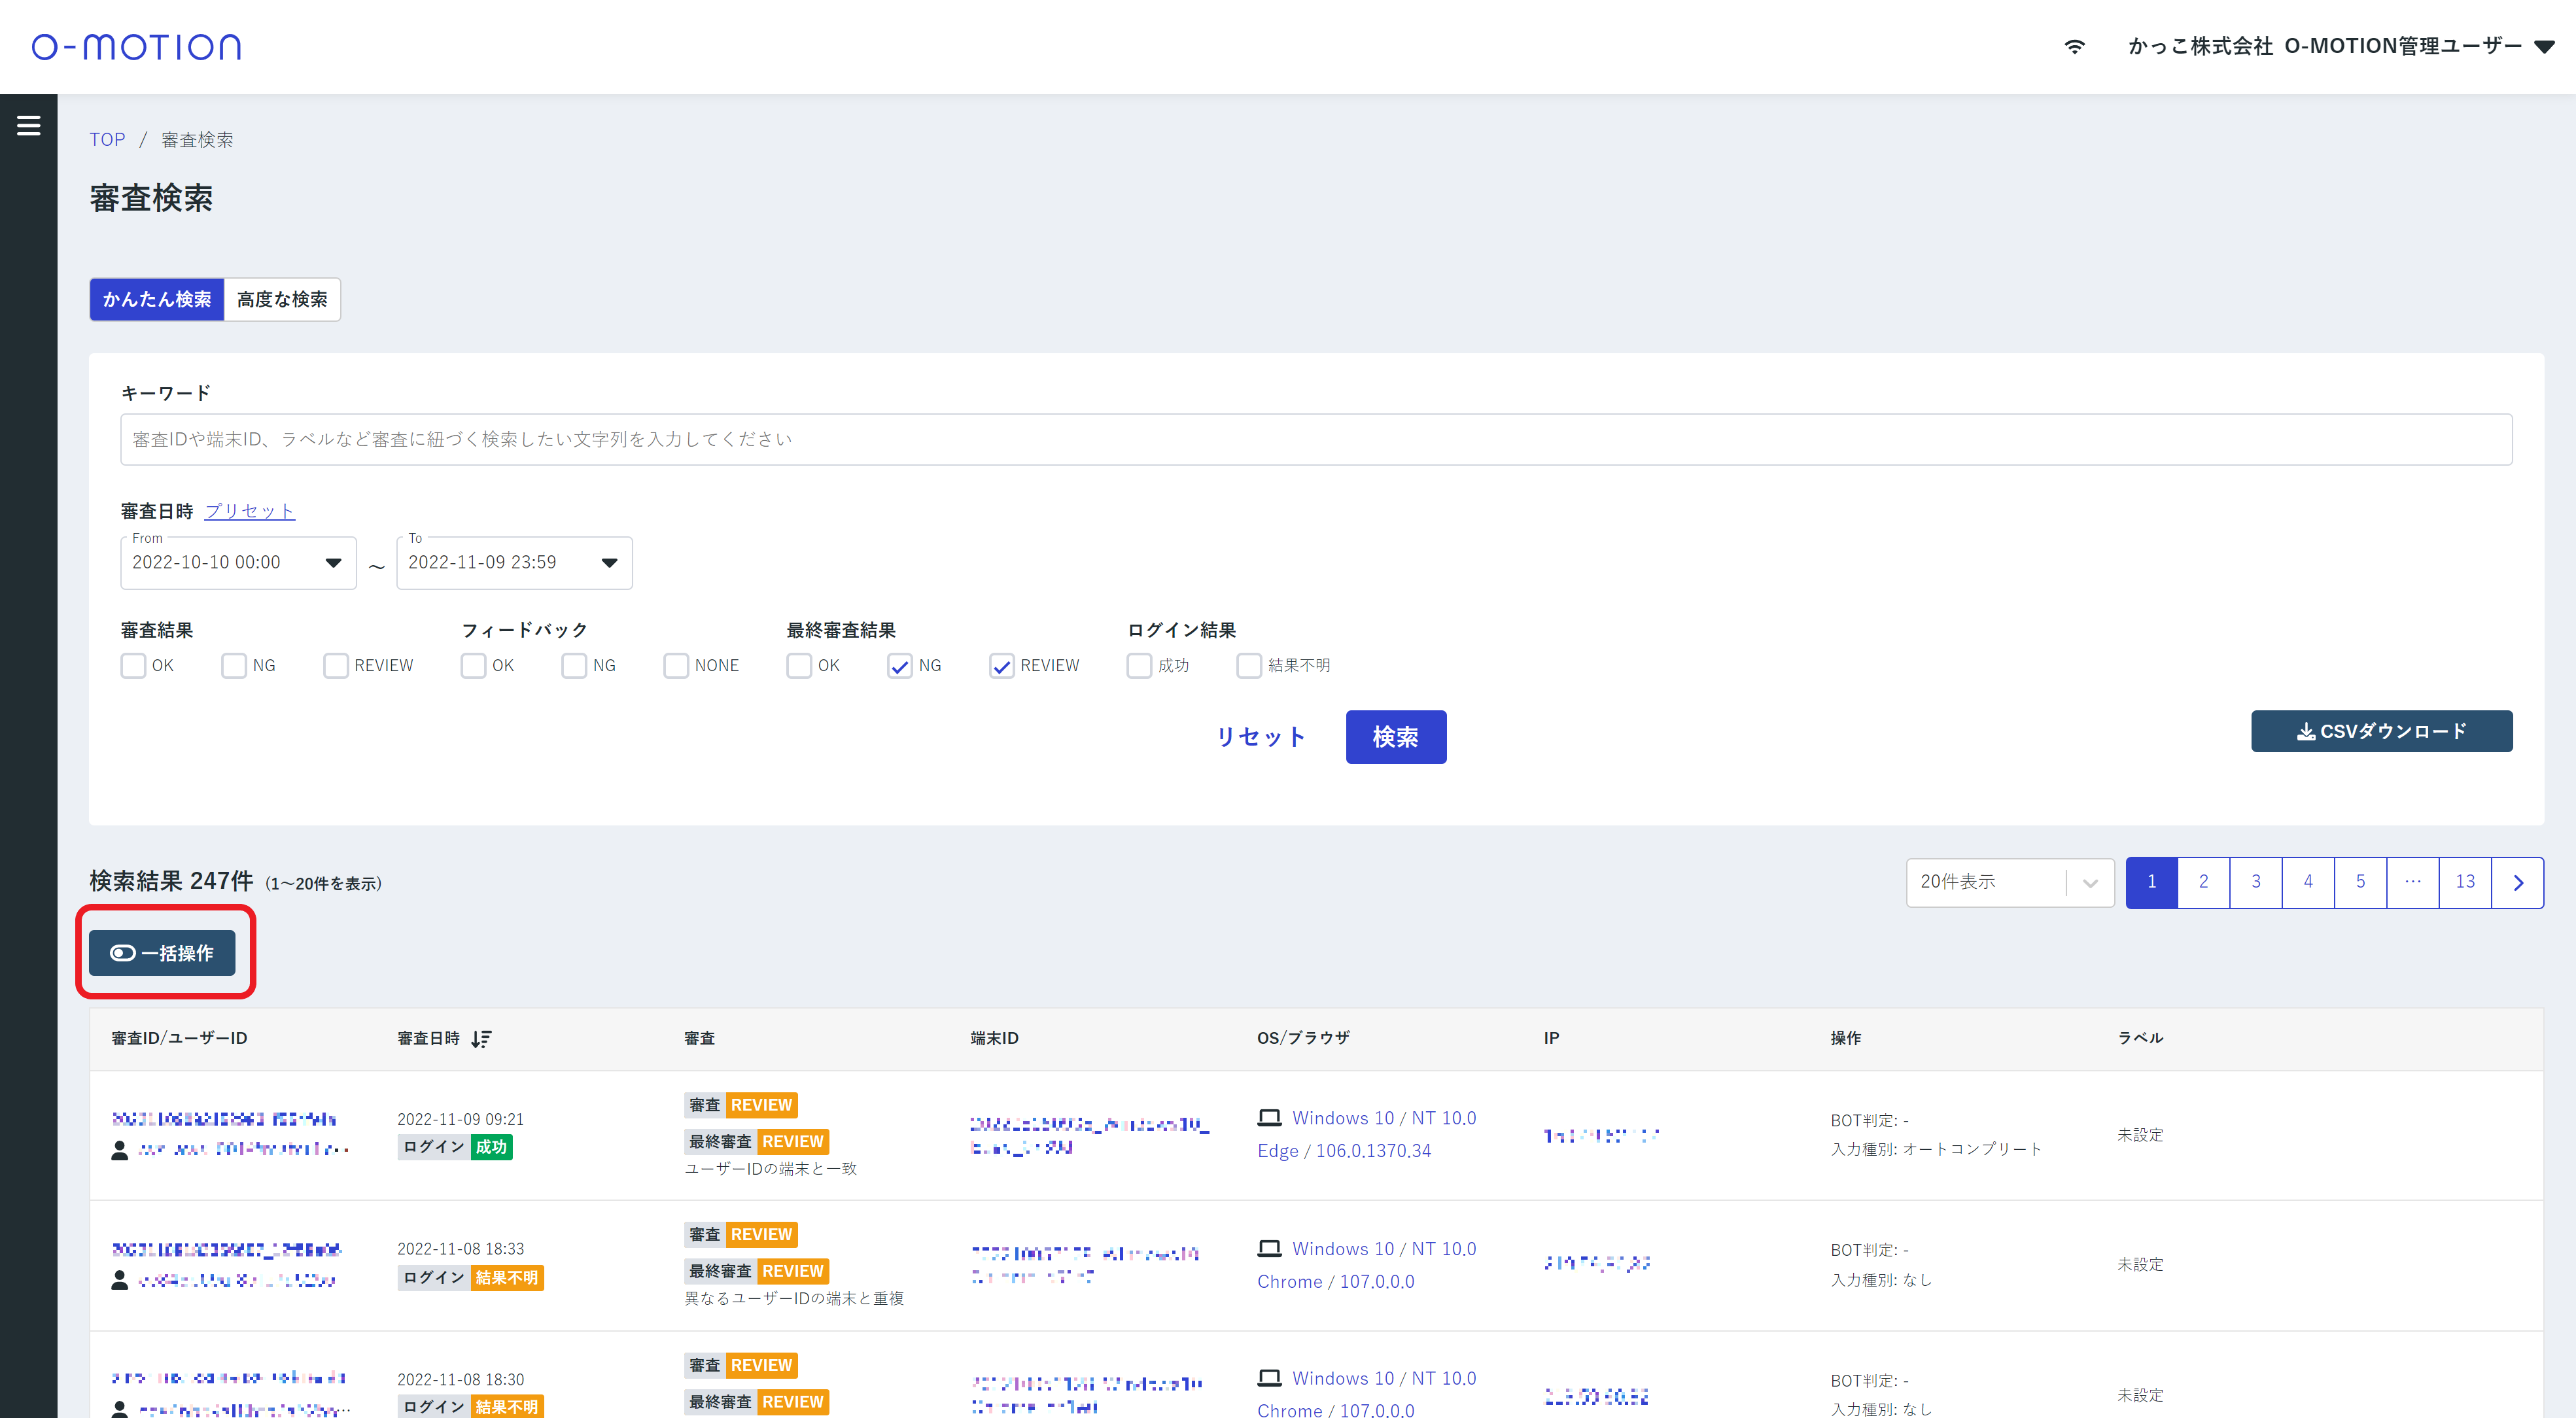Uncheck NG under 最終審査結果
The width and height of the screenshot is (2576, 1418).
pos(899,666)
